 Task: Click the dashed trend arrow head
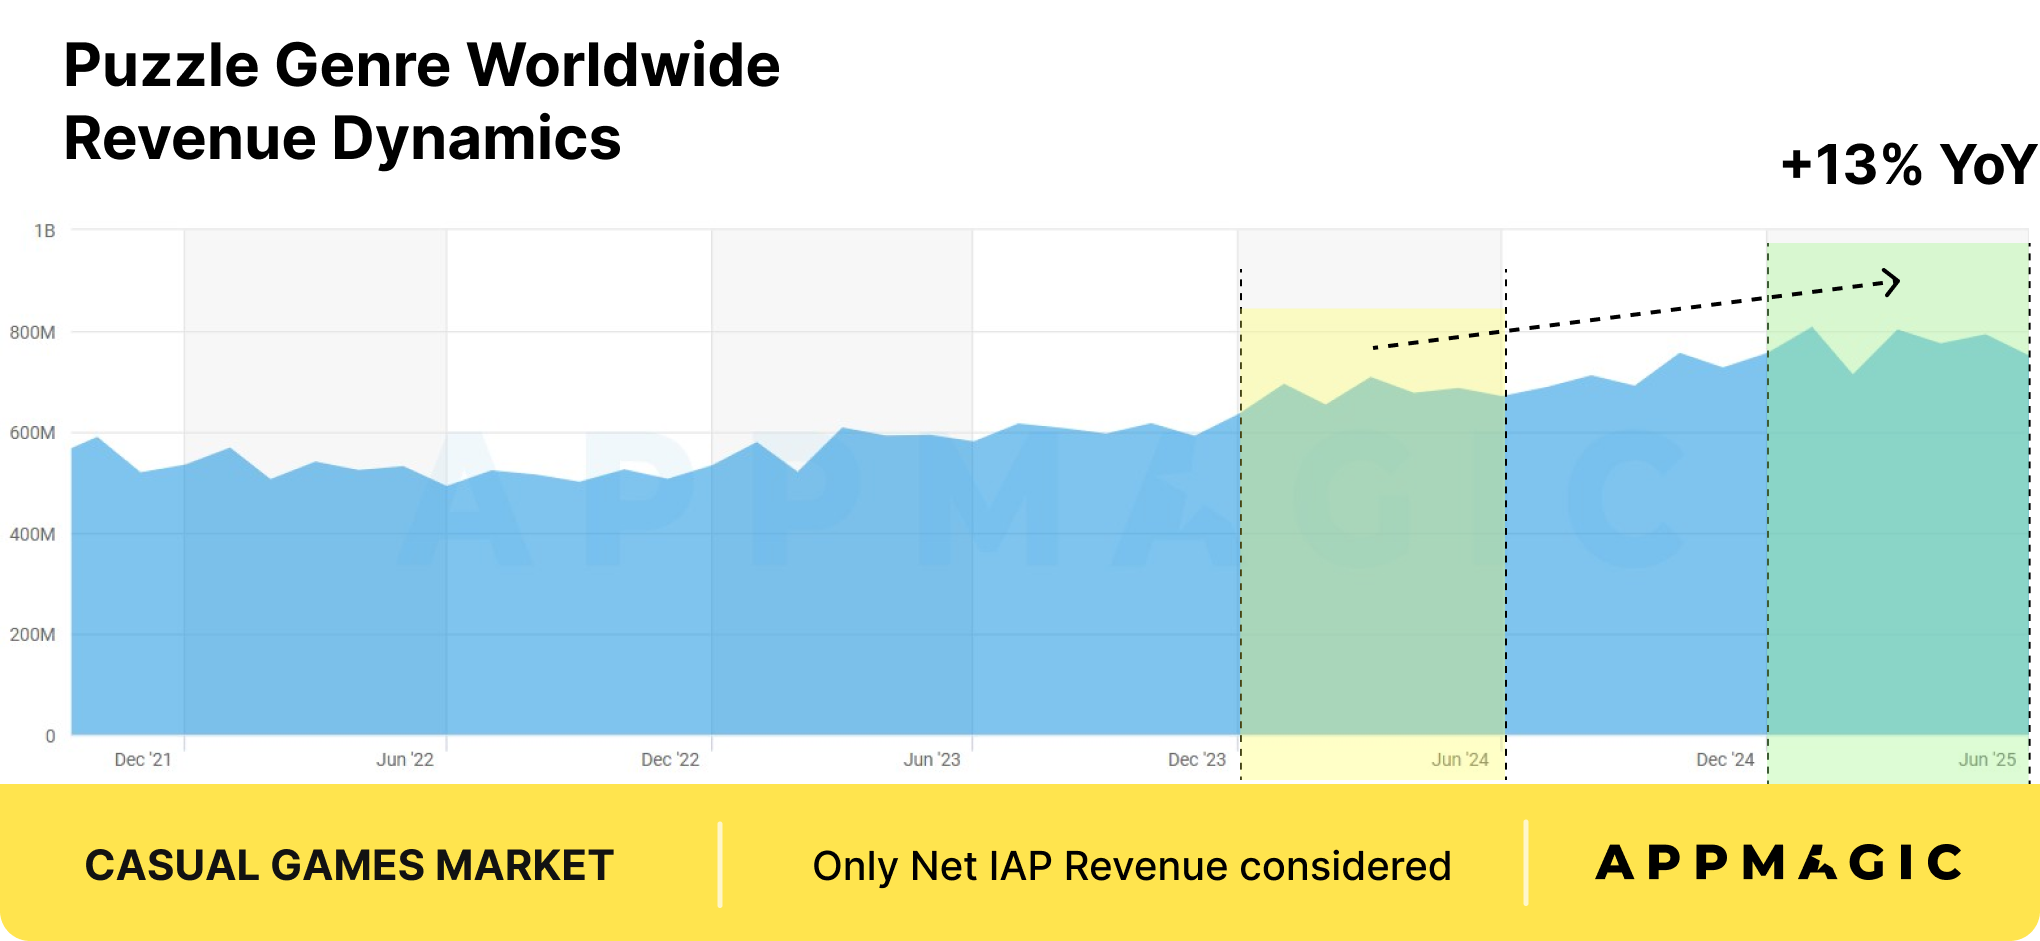tap(1889, 283)
